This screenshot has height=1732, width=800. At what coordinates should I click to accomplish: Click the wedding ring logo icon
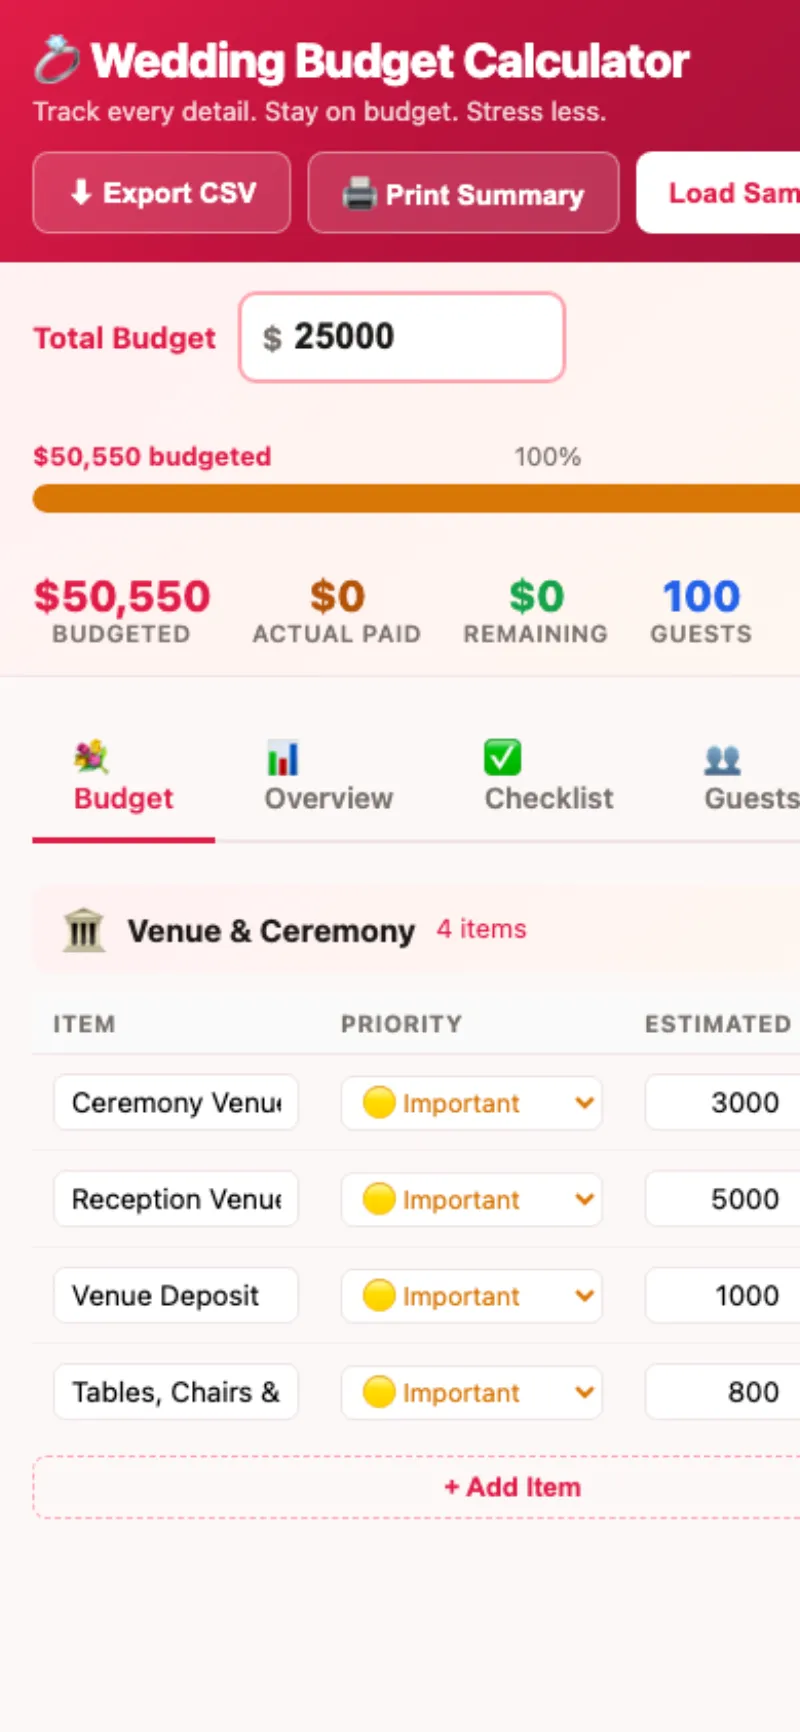click(x=56, y=60)
